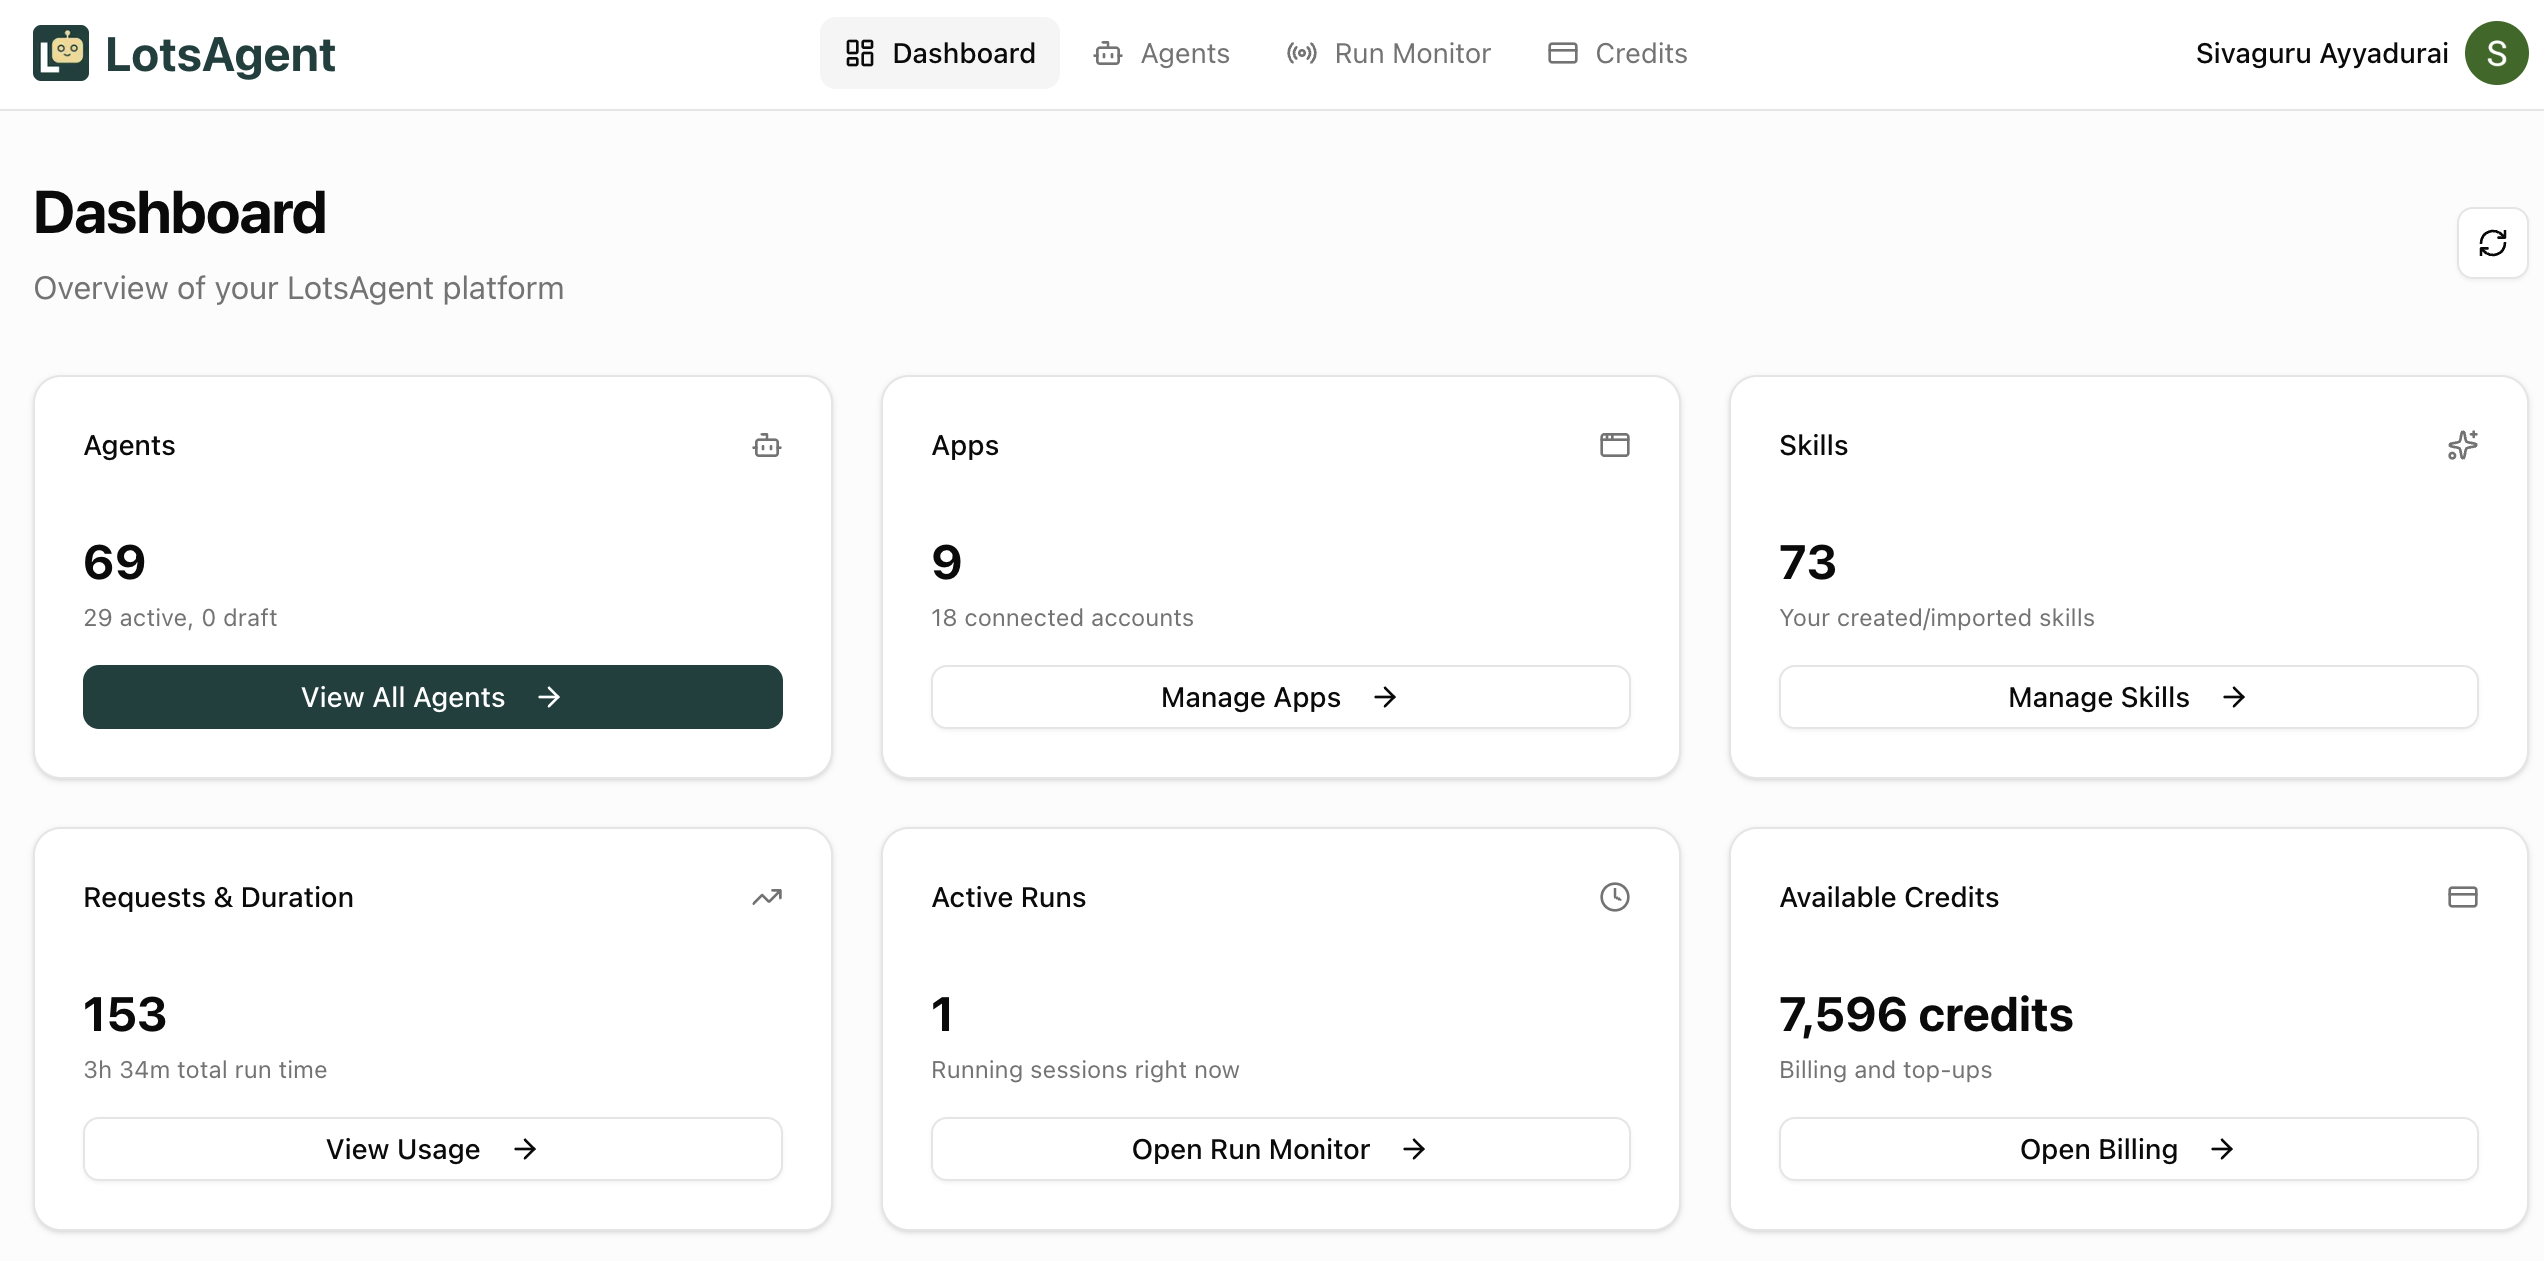Click the Open Billing button

[2128, 1149]
